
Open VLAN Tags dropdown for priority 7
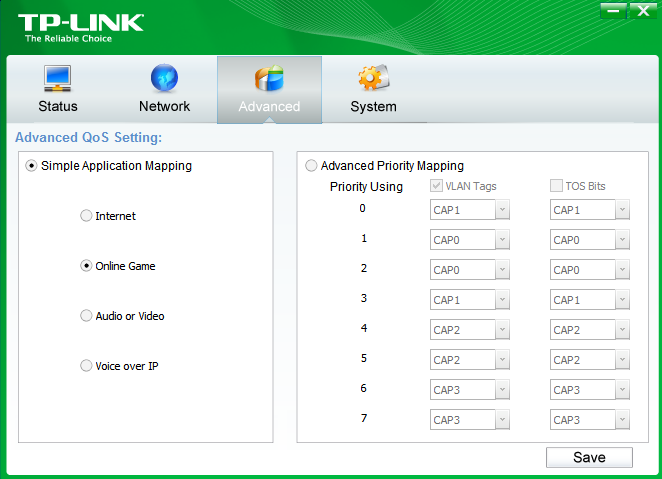click(469, 419)
